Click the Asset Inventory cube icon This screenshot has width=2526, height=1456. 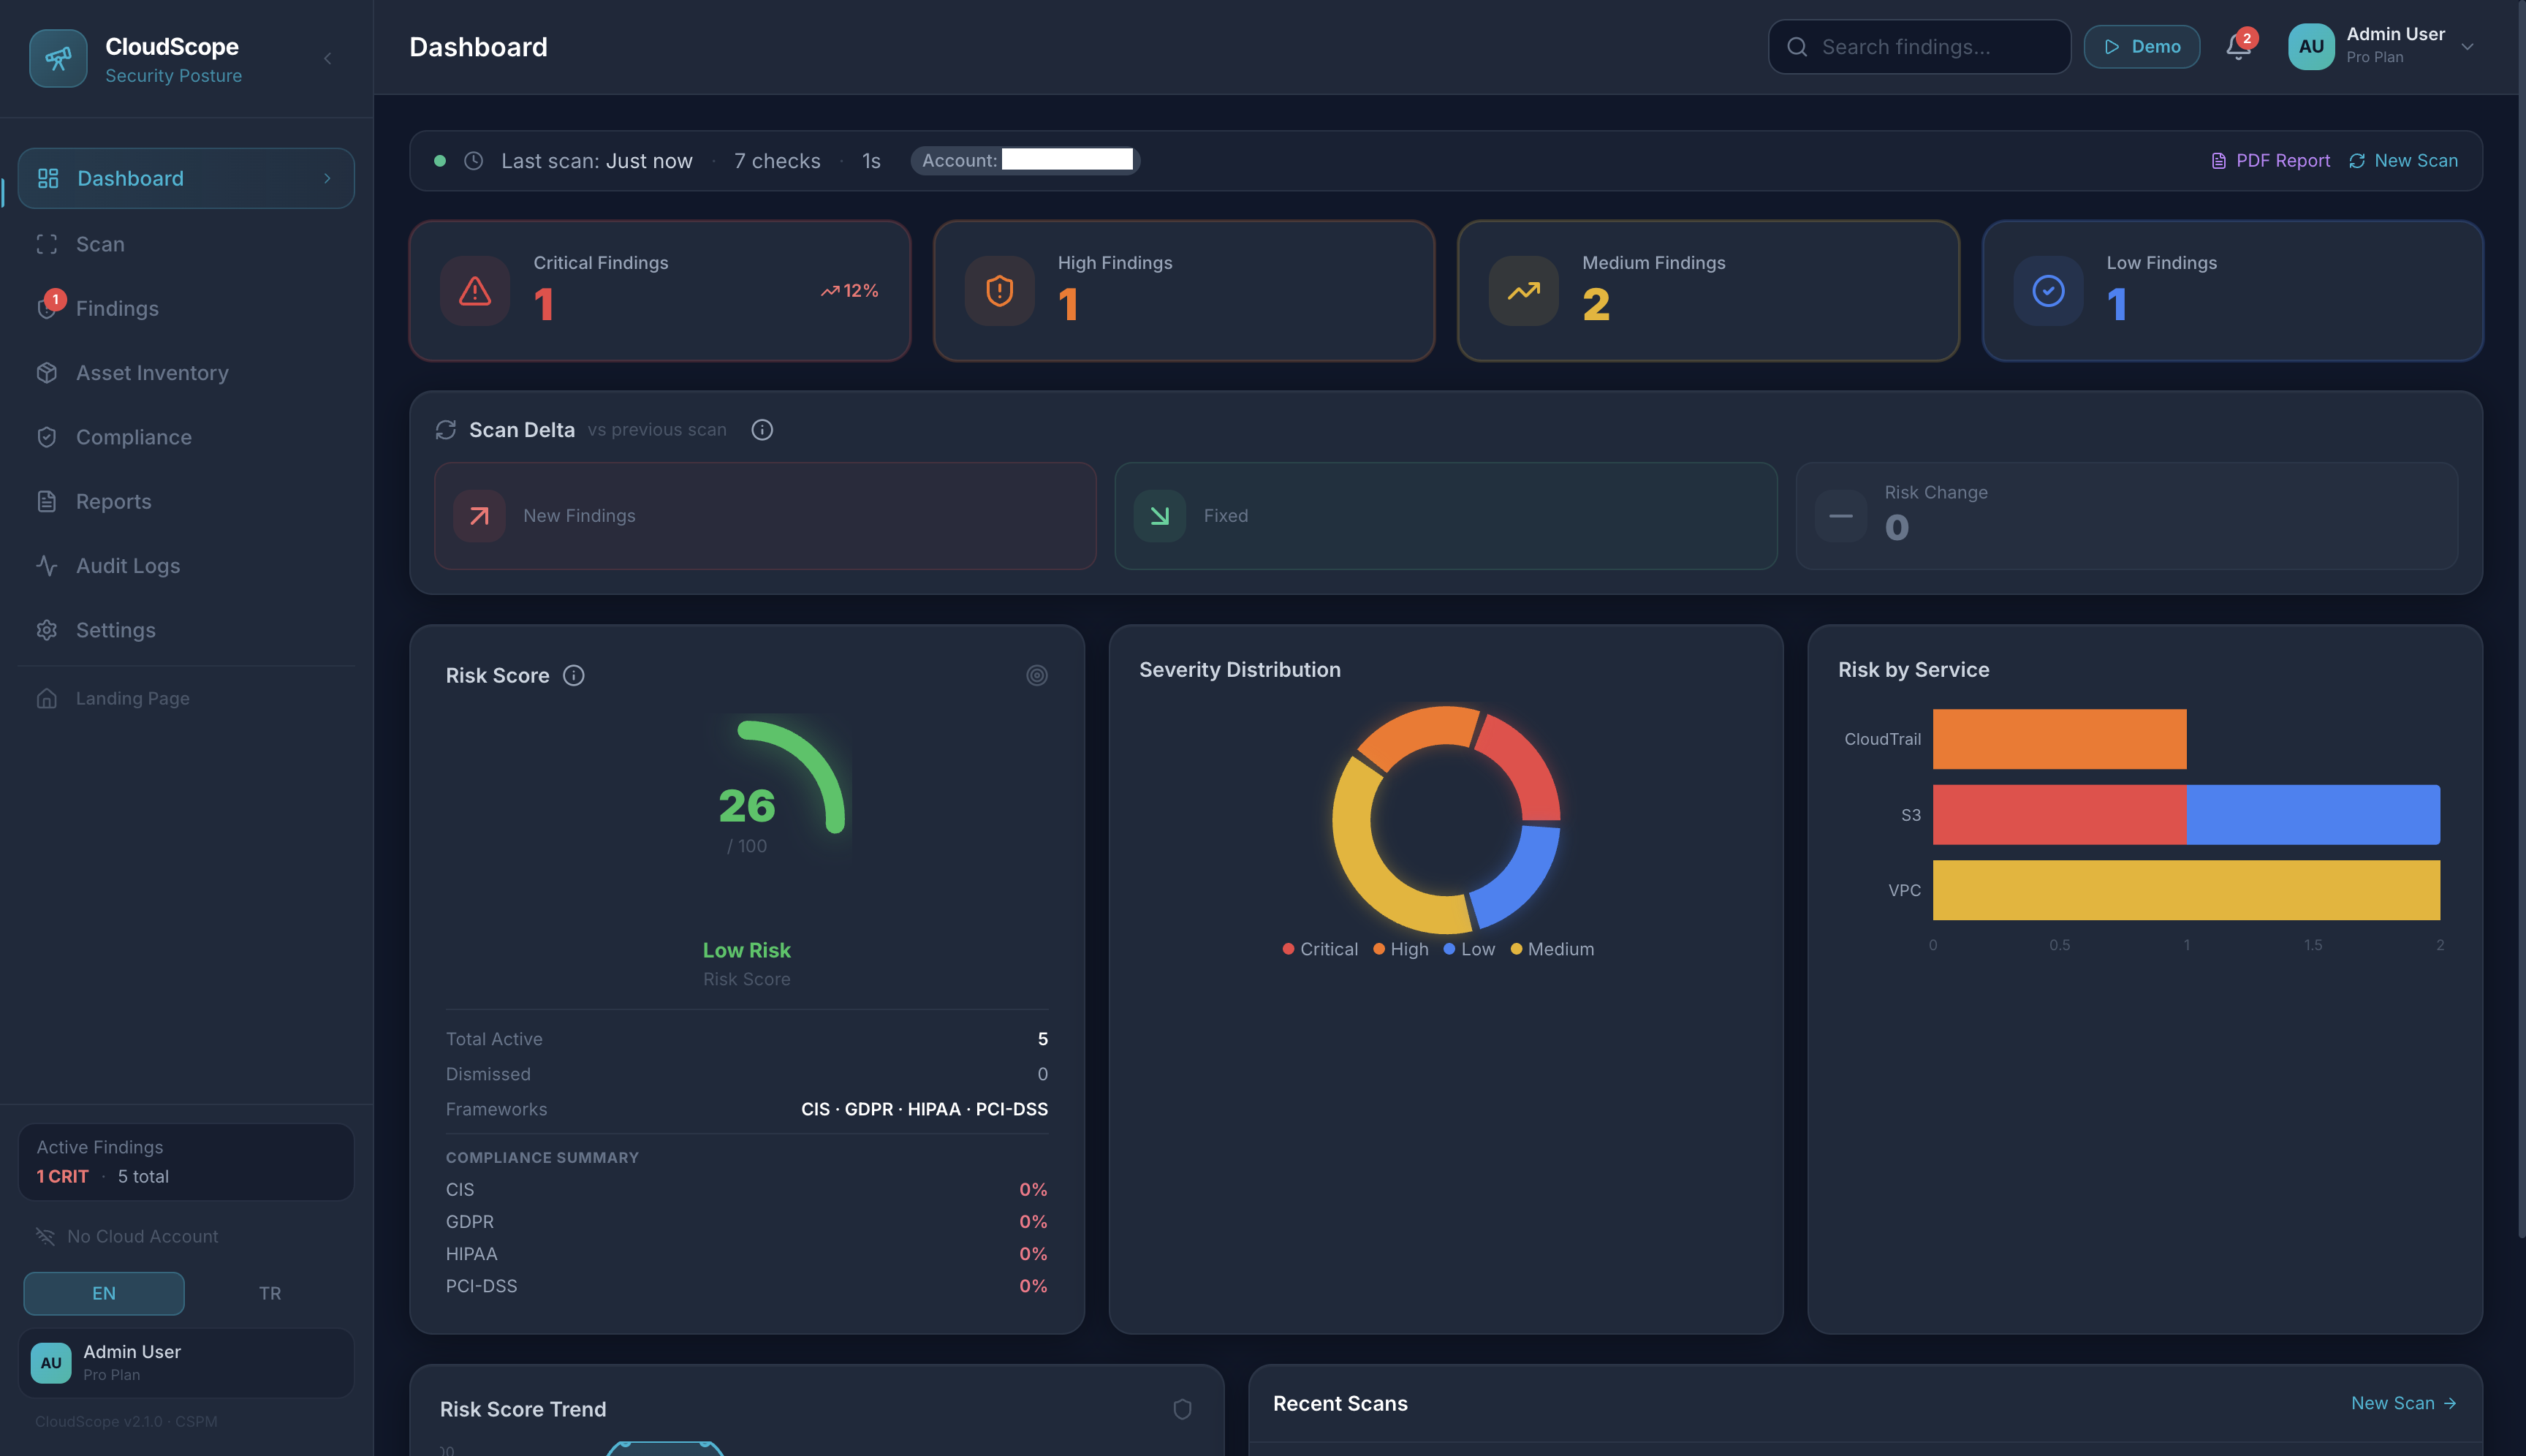(46, 373)
